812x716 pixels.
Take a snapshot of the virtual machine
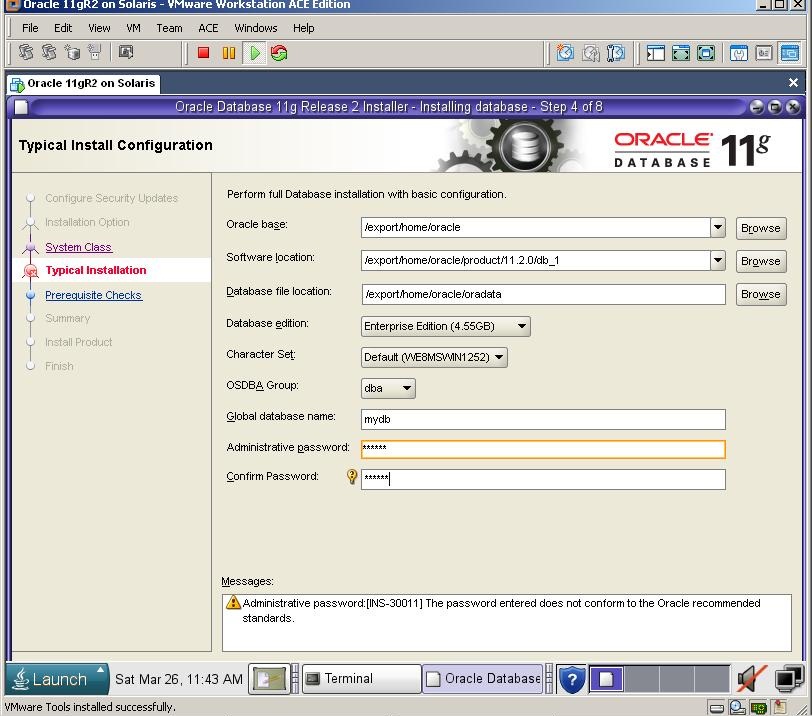click(x=565, y=53)
